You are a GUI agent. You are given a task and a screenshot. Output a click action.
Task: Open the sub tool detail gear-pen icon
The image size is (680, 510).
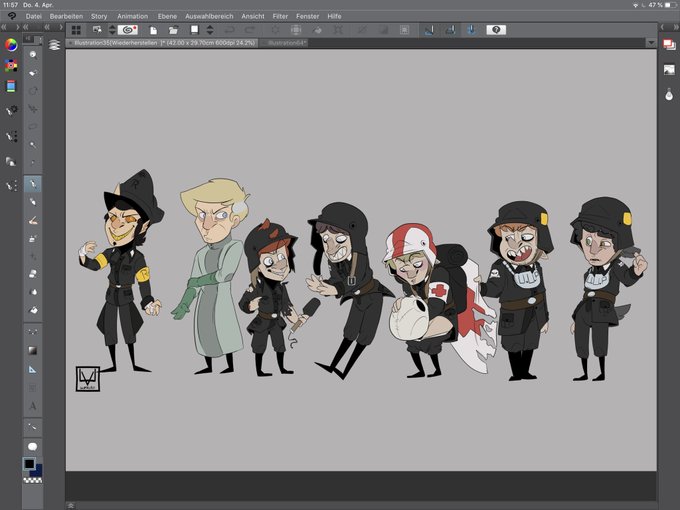(x=11, y=110)
